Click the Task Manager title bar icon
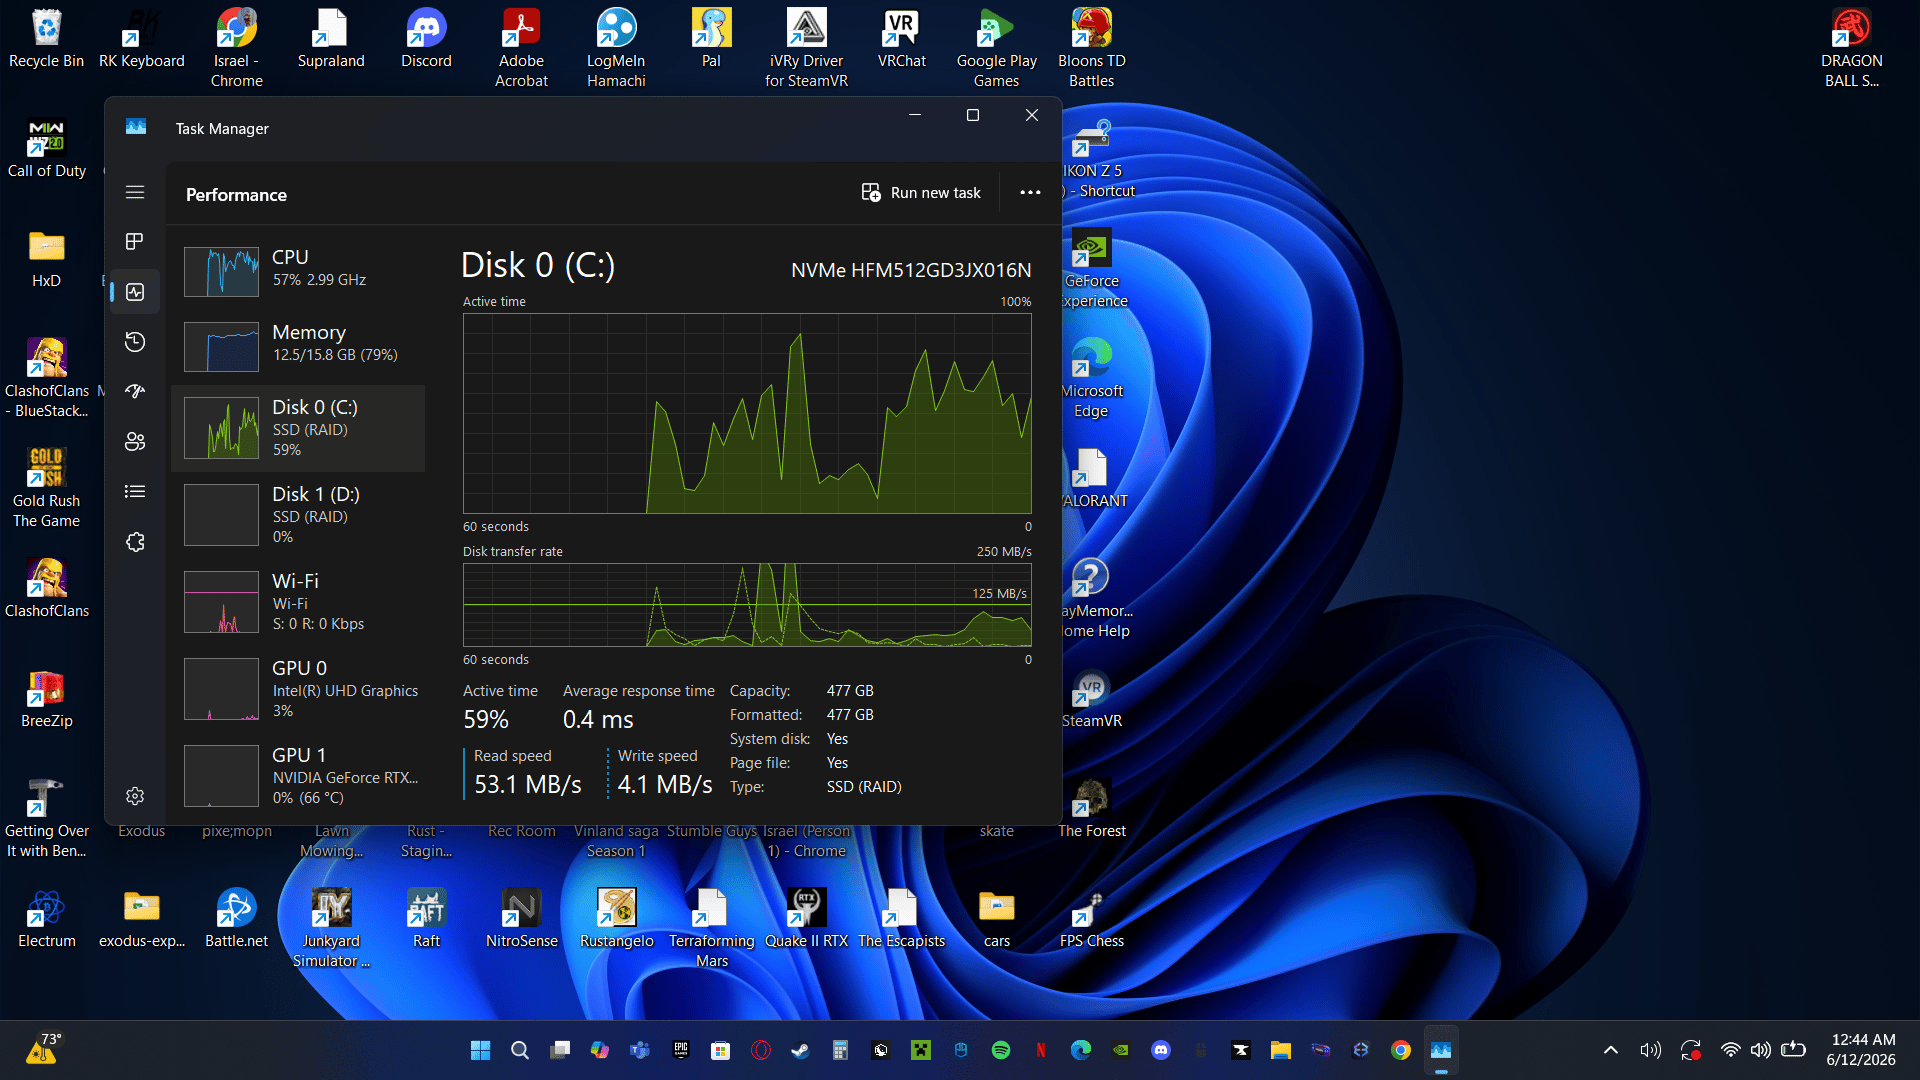 [x=136, y=127]
